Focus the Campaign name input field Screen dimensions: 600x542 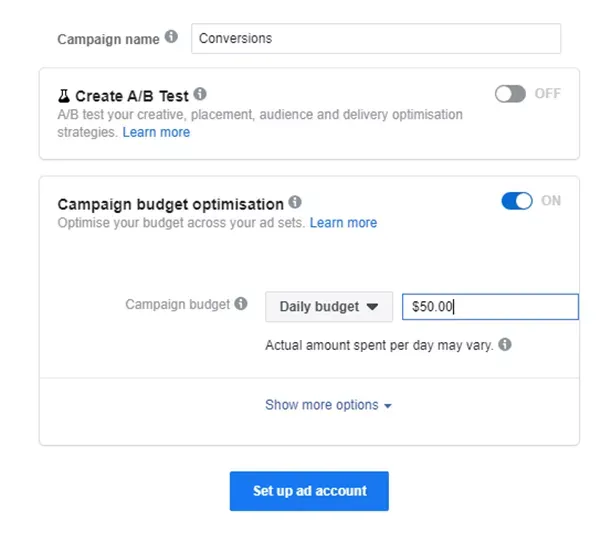coord(376,38)
